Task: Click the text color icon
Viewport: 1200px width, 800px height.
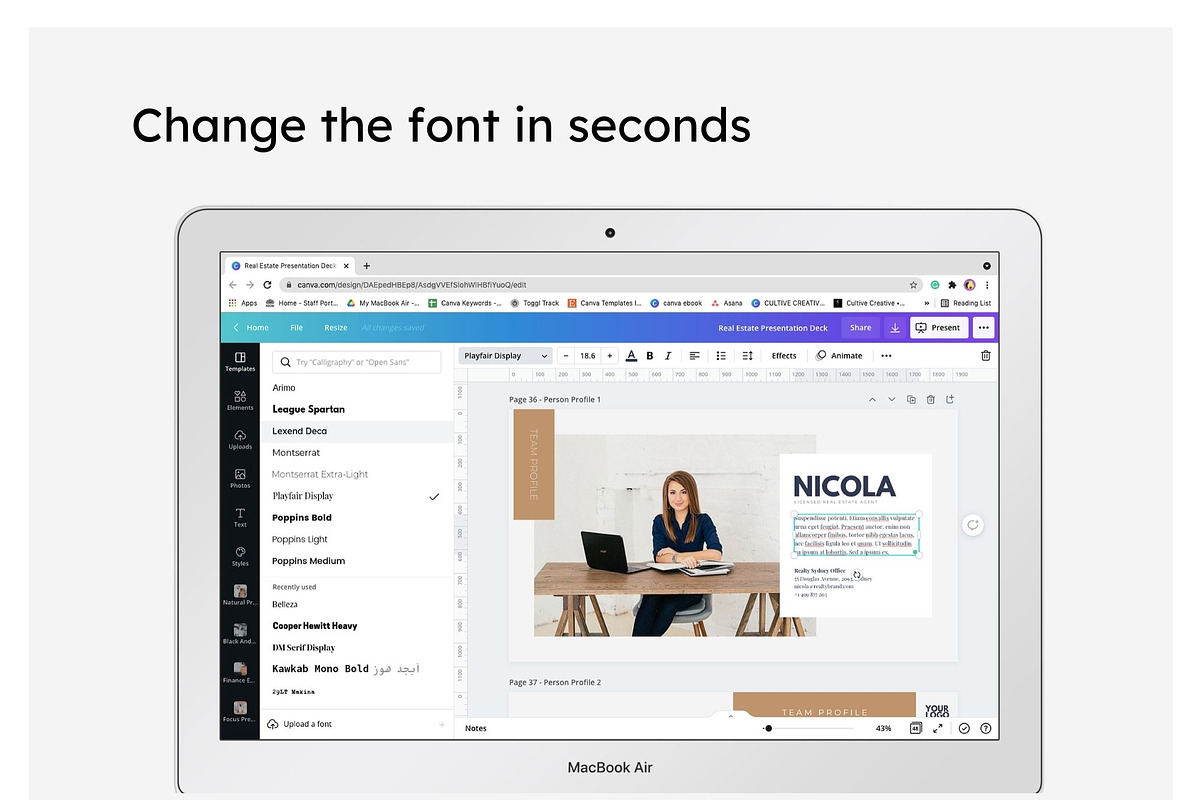Action: pyautogui.click(x=631, y=355)
